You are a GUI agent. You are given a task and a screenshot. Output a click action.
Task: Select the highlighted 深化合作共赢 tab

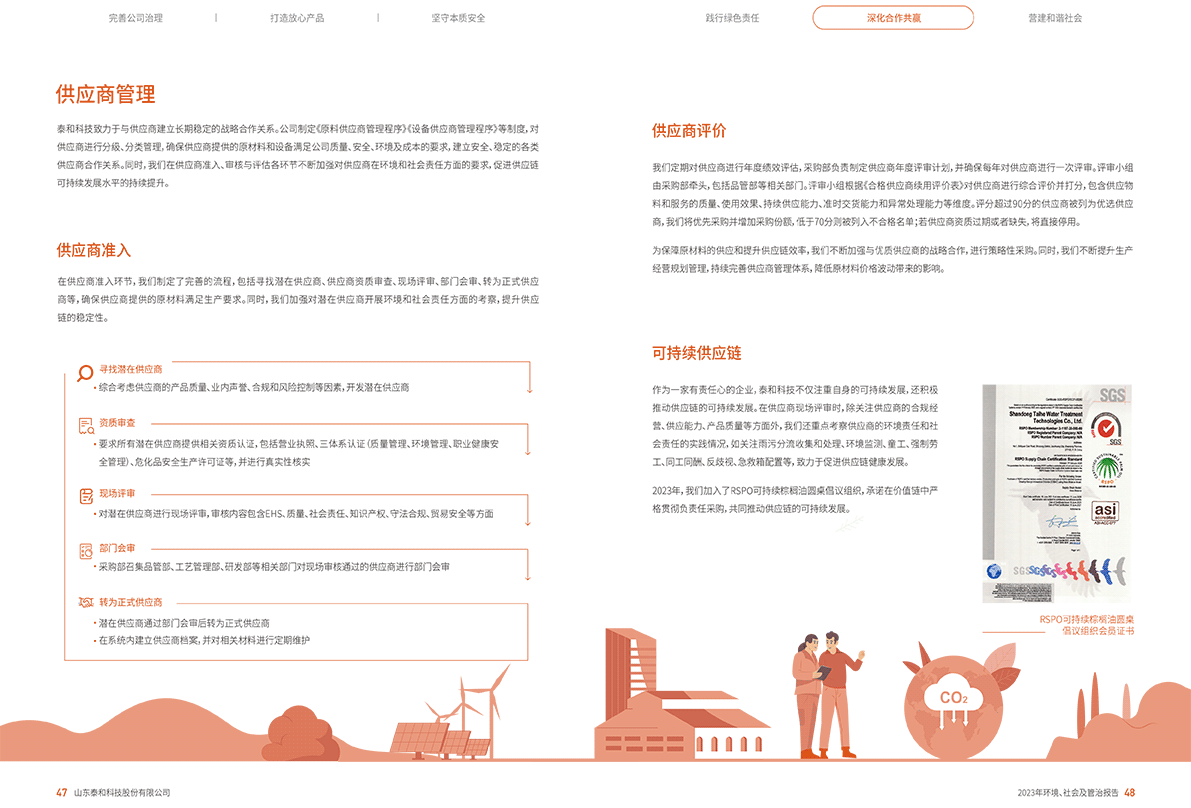(x=893, y=18)
